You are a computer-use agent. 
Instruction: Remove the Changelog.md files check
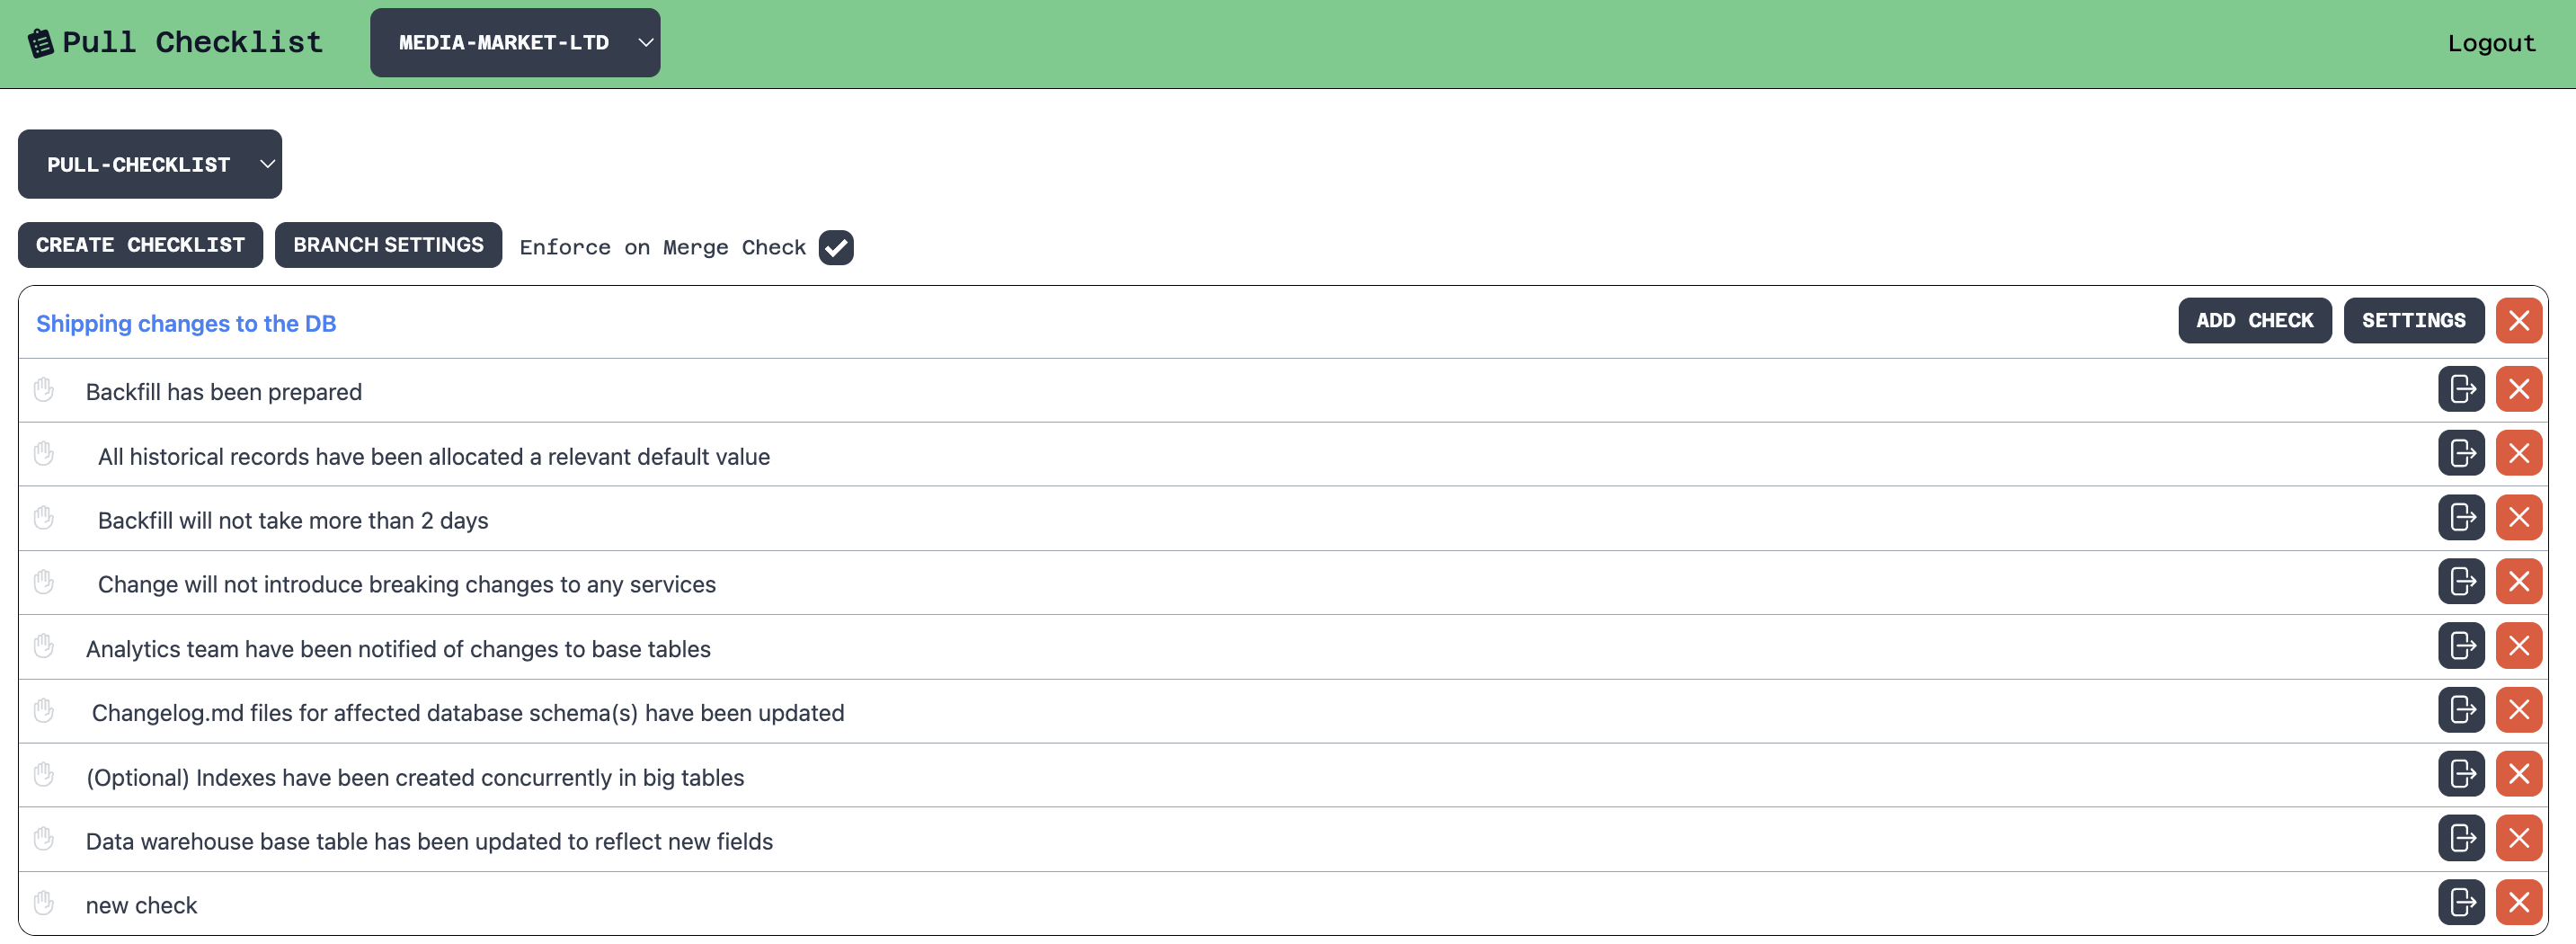click(x=2518, y=710)
